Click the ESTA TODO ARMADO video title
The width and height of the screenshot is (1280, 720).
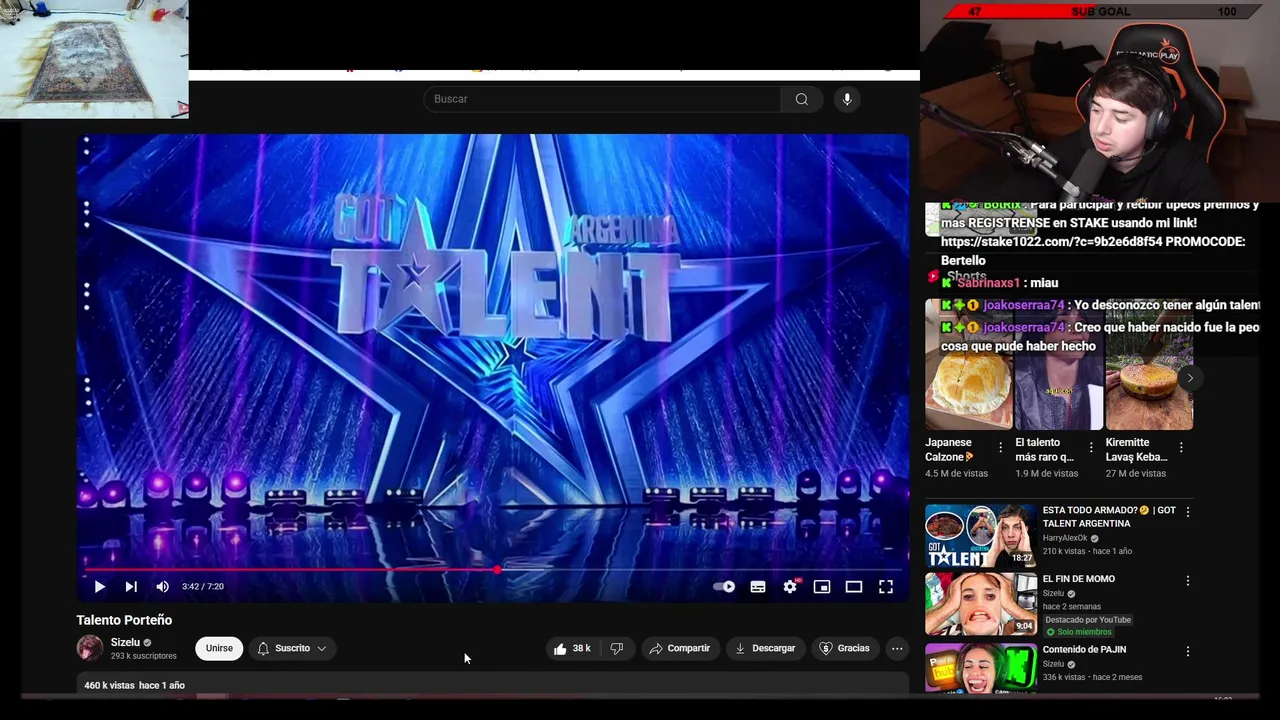click(1109, 516)
